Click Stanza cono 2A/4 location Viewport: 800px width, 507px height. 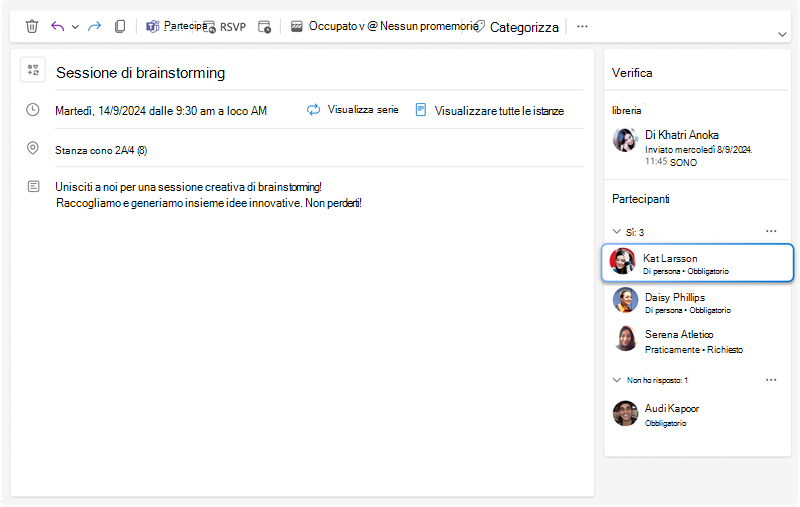point(101,150)
